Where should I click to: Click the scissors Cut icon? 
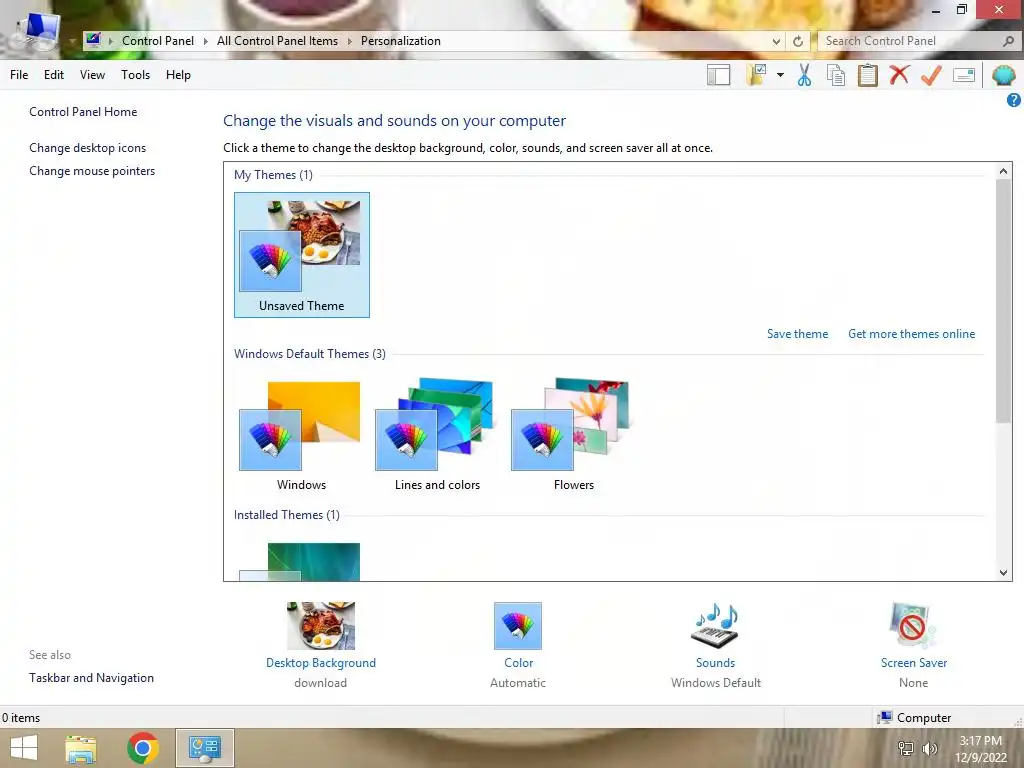804,75
